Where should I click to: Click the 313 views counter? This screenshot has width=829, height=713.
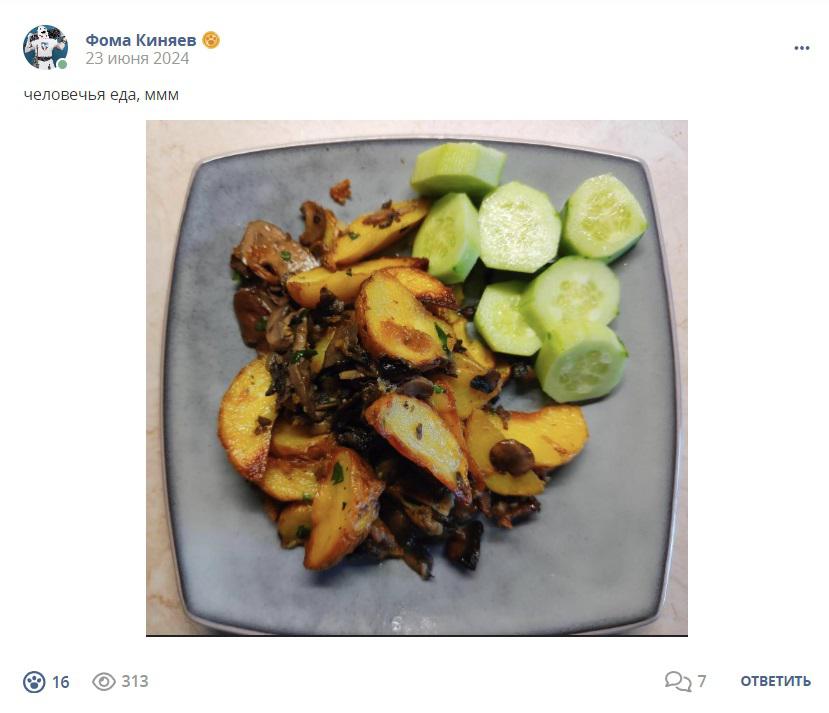point(135,681)
